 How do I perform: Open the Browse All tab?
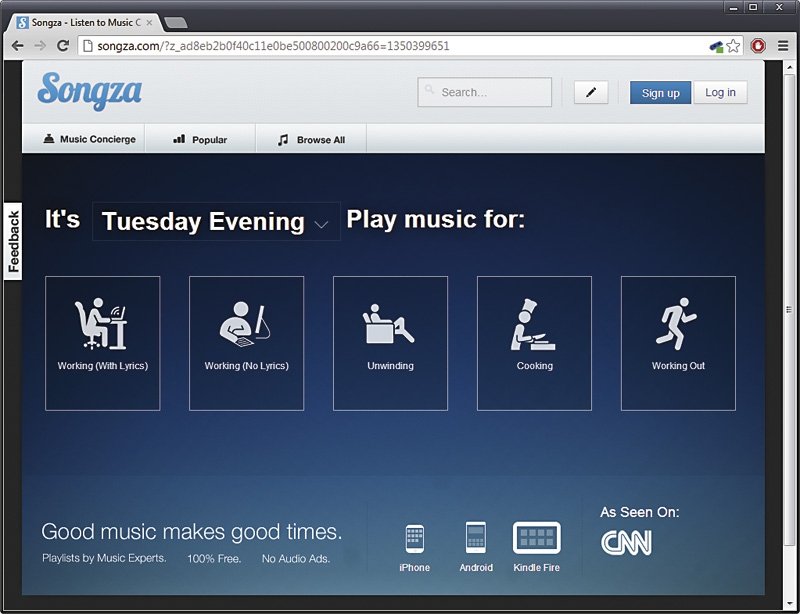[x=311, y=139]
